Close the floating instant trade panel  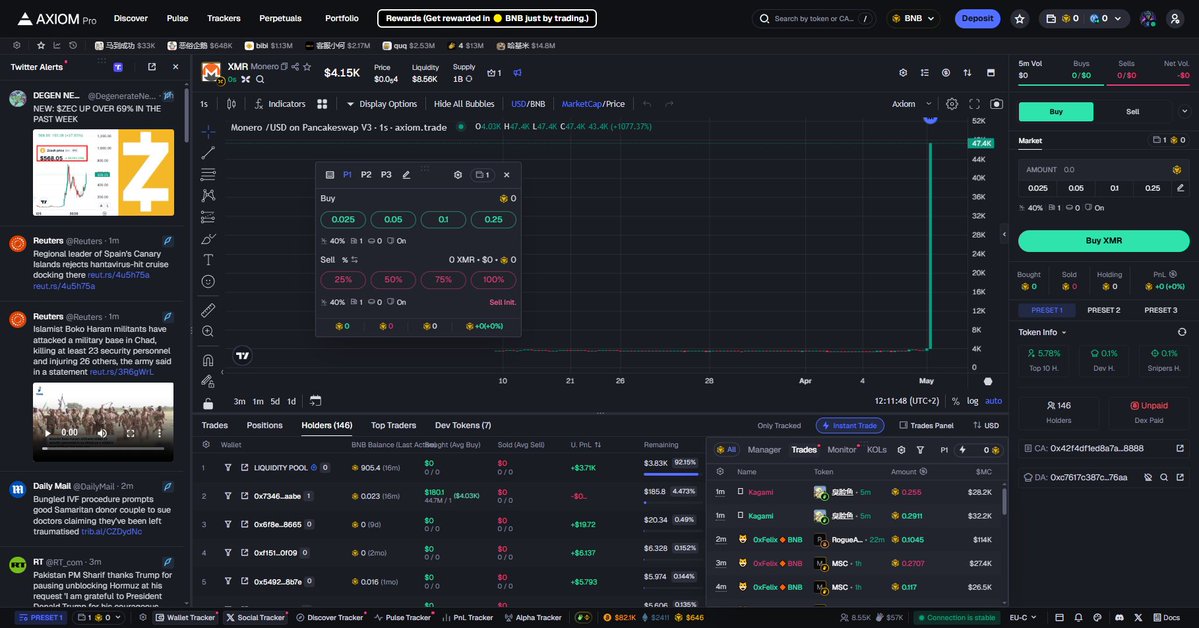pos(506,175)
